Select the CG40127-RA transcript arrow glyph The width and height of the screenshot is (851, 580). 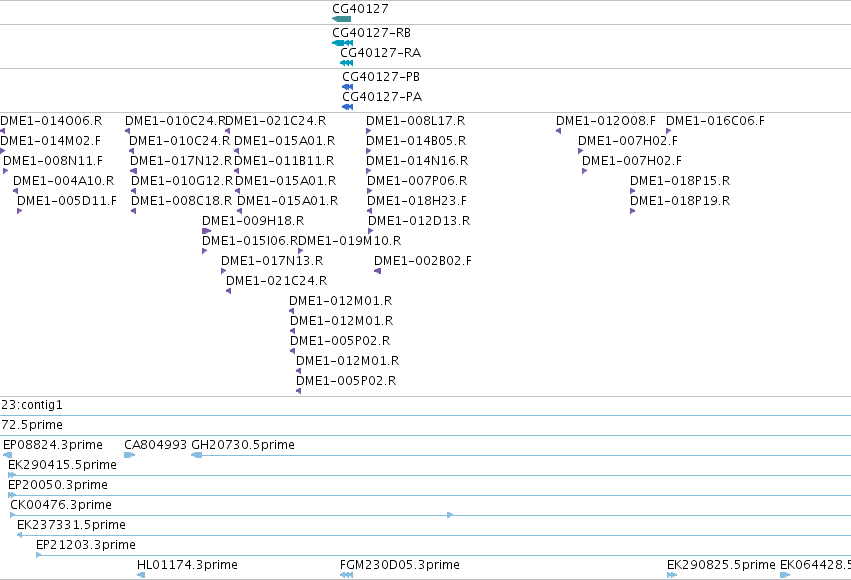coord(346,63)
